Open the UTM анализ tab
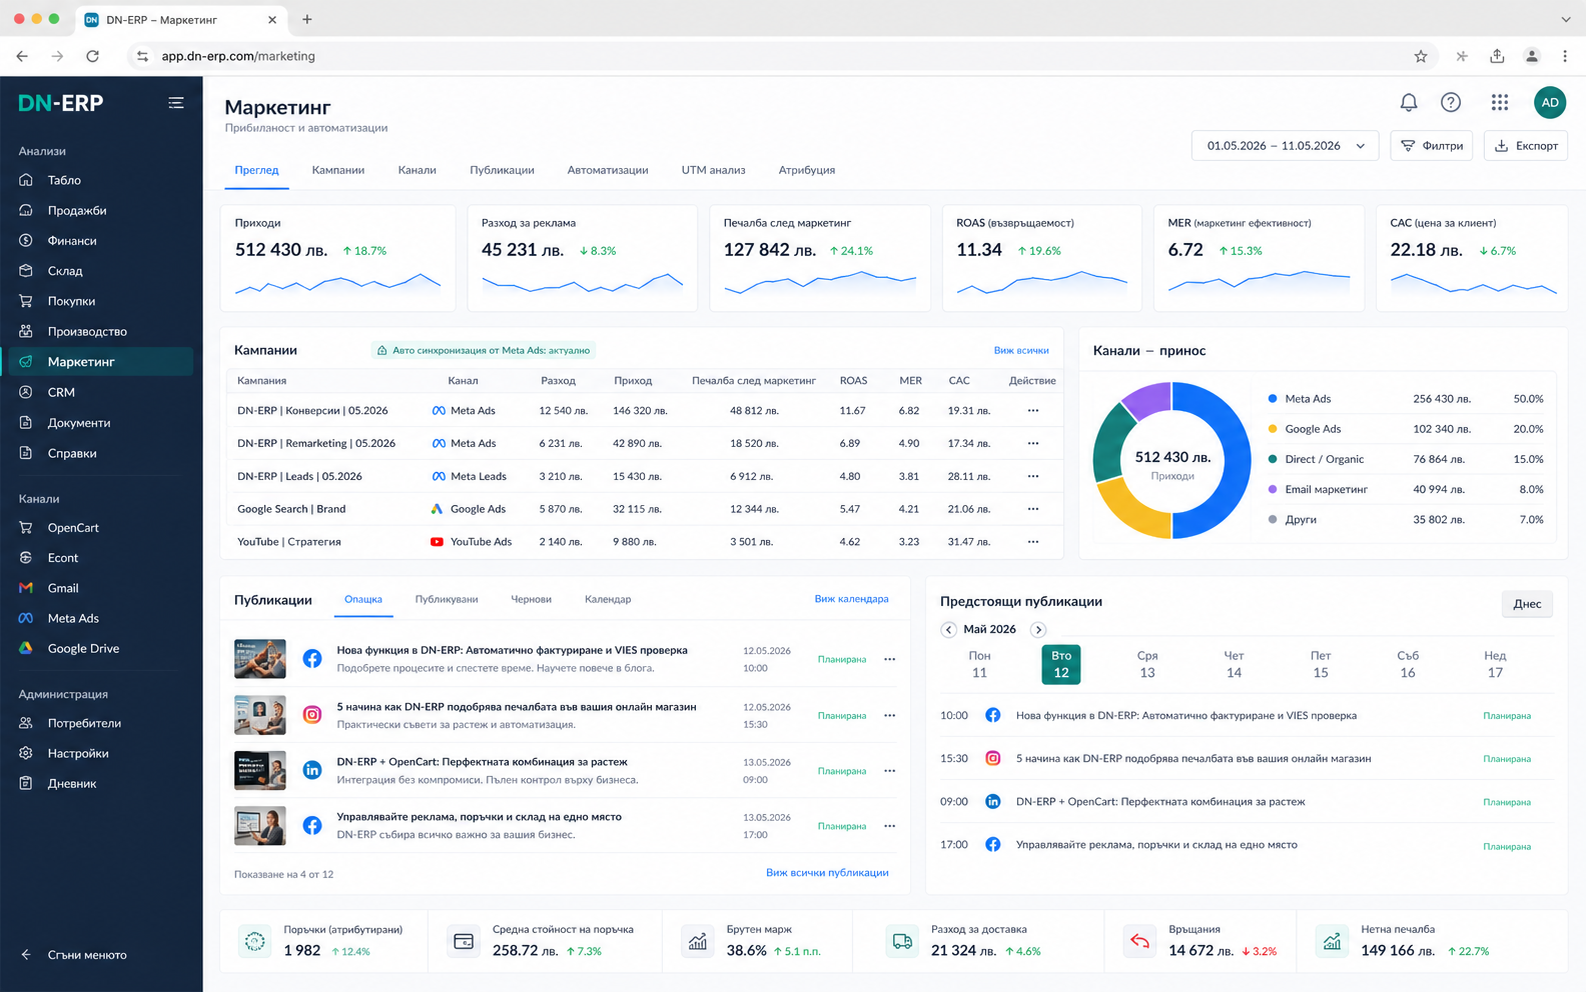Viewport: 1586px width, 992px height. 713,170
